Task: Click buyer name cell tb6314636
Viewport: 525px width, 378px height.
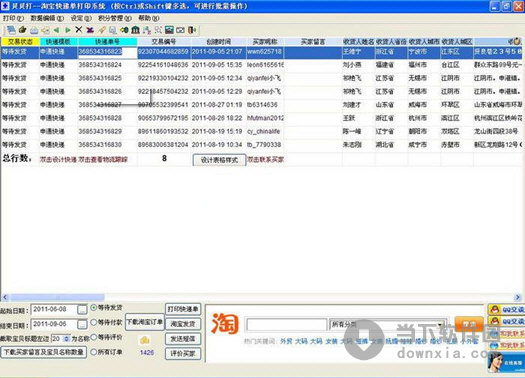Action: click(x=265, y=105)
